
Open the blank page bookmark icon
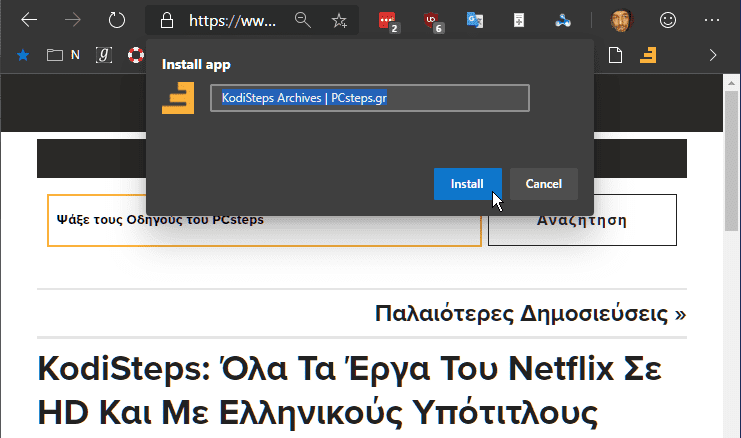(615, 55)
